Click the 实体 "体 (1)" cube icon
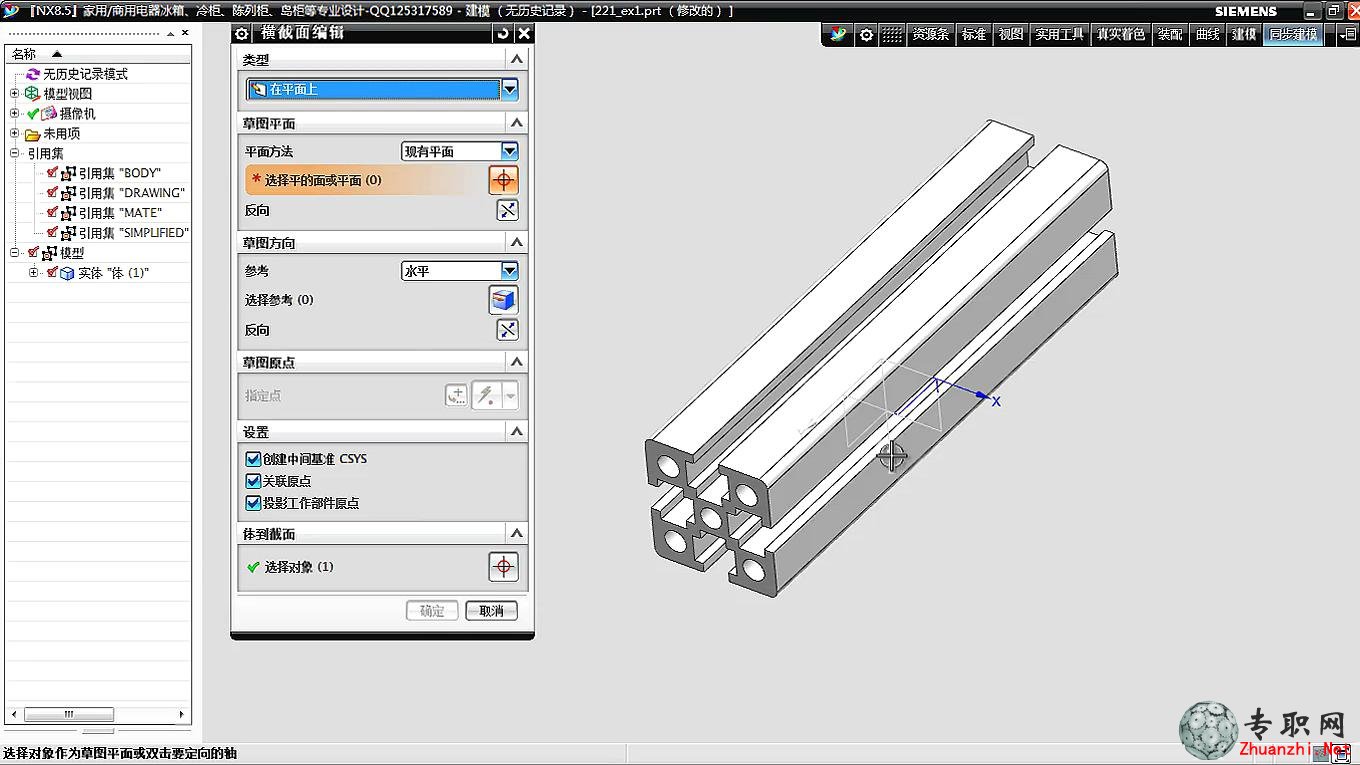This screenshot has width=1360, height=765. (67, 273)
